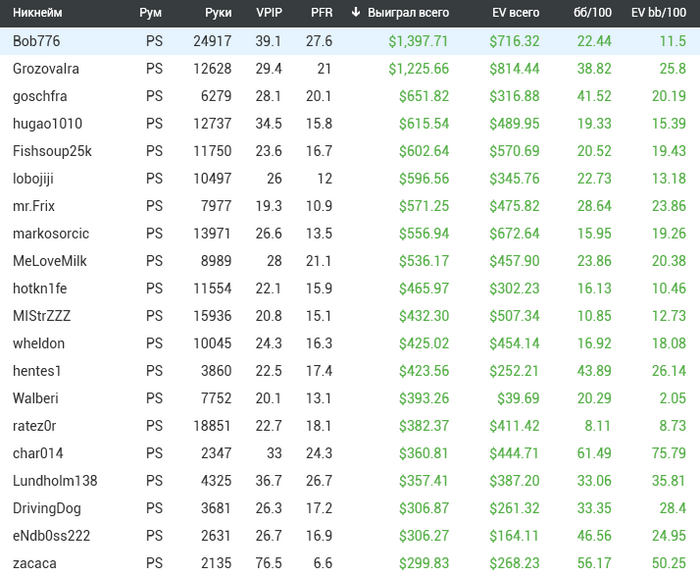Select player Bob776

coord(36,41)
